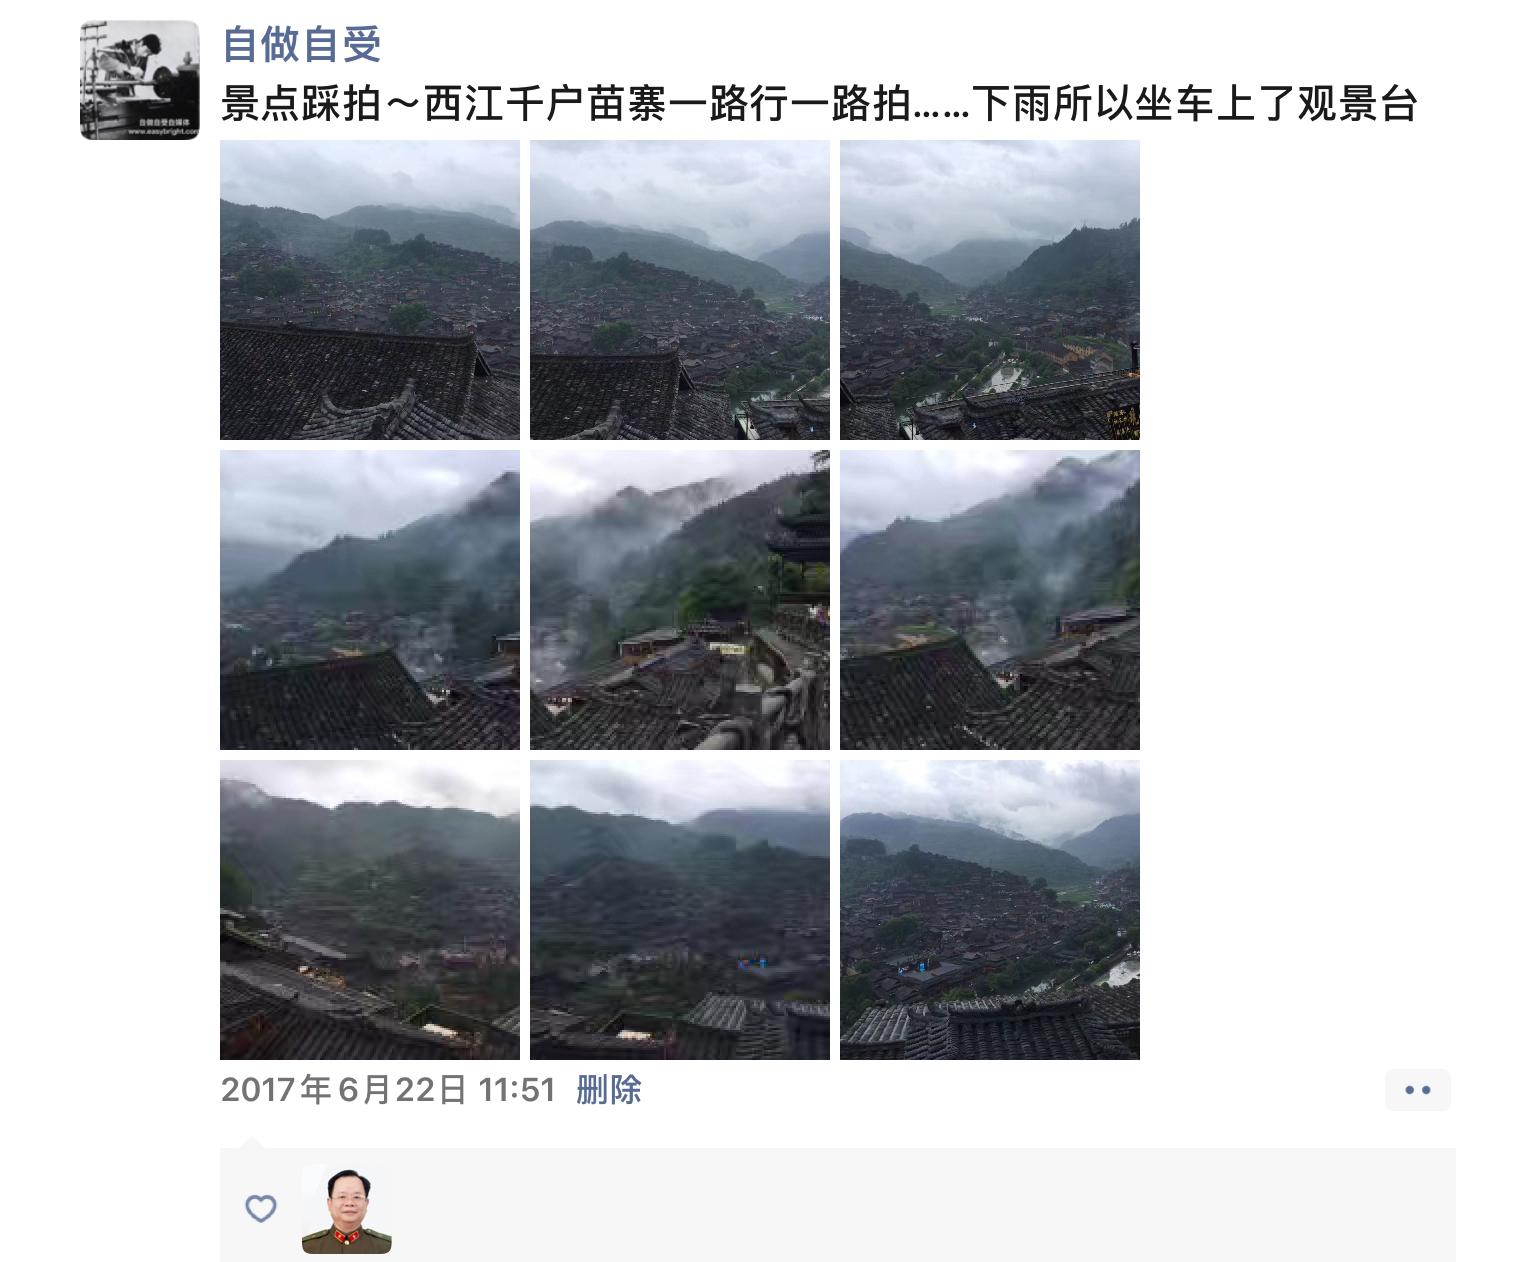The width and height of the screenshot is (1536, 1262).
Task: Click the 删除 delete link
Action: coord(608,1089)
